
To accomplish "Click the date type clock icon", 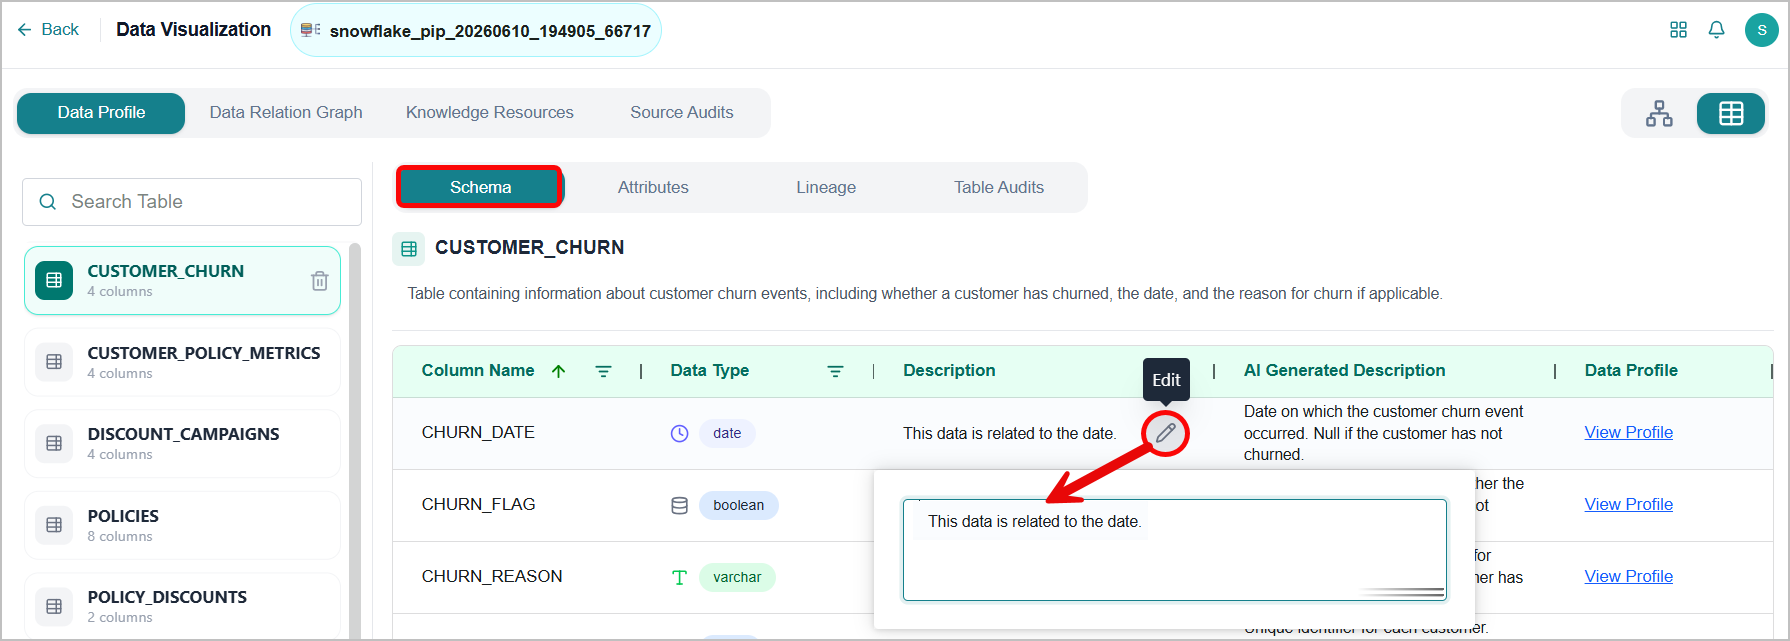I will tap(679, 433).
